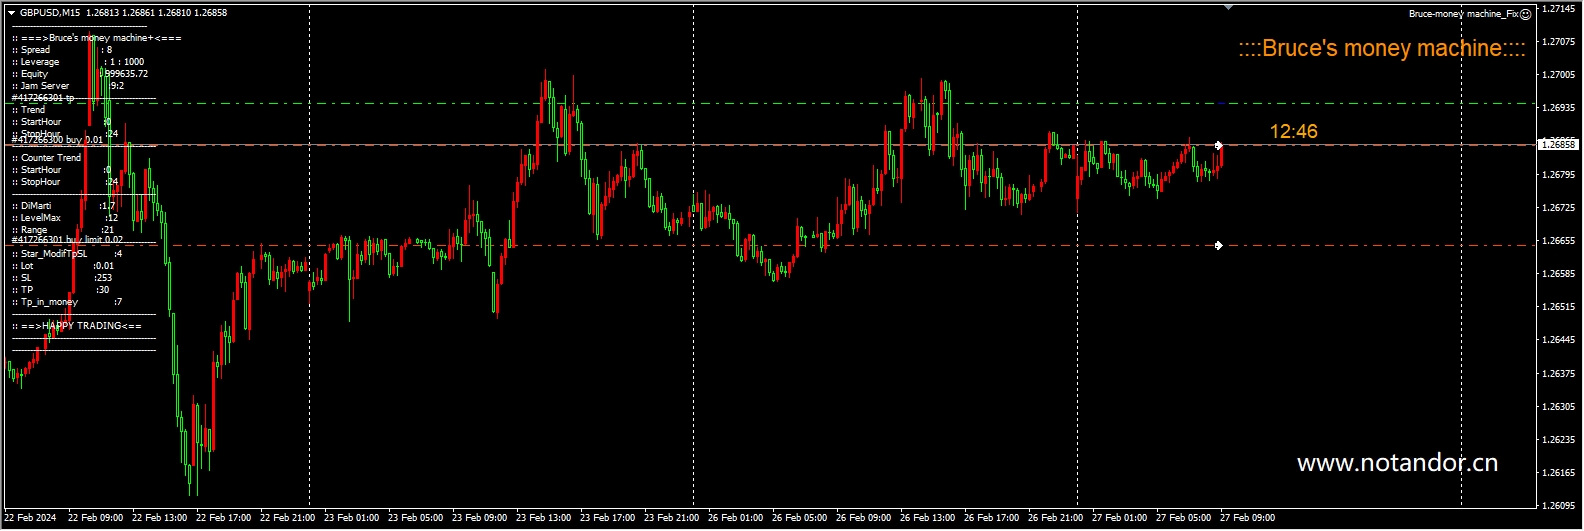This screenshot has width=1584, height=531.
Task: Click the Expert Advisor smiley face icon
Action: click(x=1525, y=14)
